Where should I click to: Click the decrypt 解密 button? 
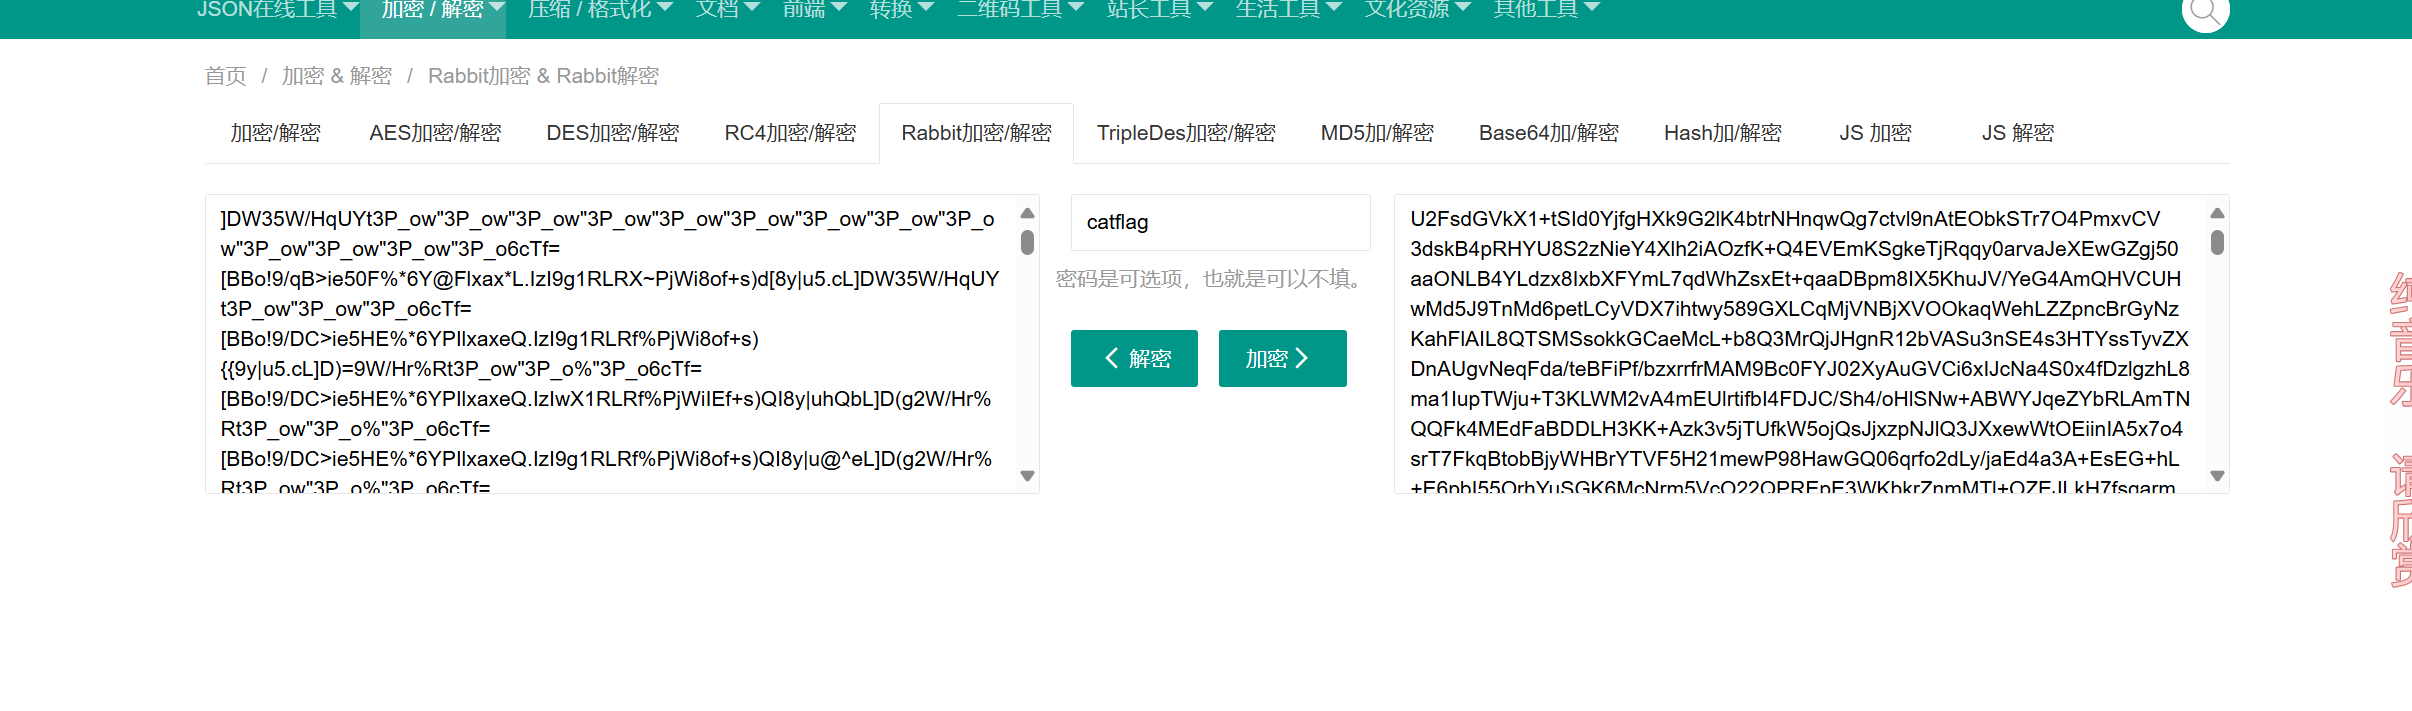point(1134,358)
